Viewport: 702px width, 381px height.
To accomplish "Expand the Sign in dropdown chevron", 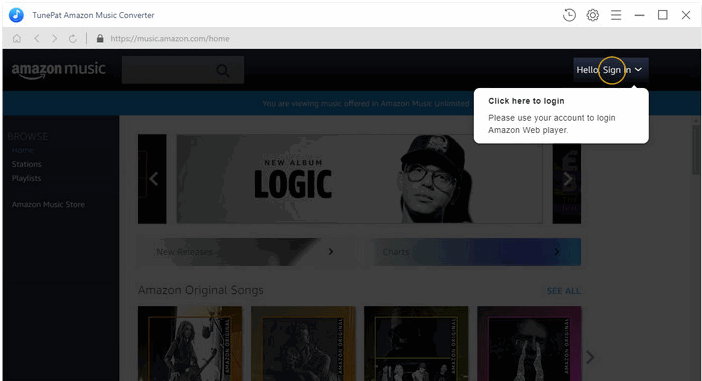I will 638,70.
